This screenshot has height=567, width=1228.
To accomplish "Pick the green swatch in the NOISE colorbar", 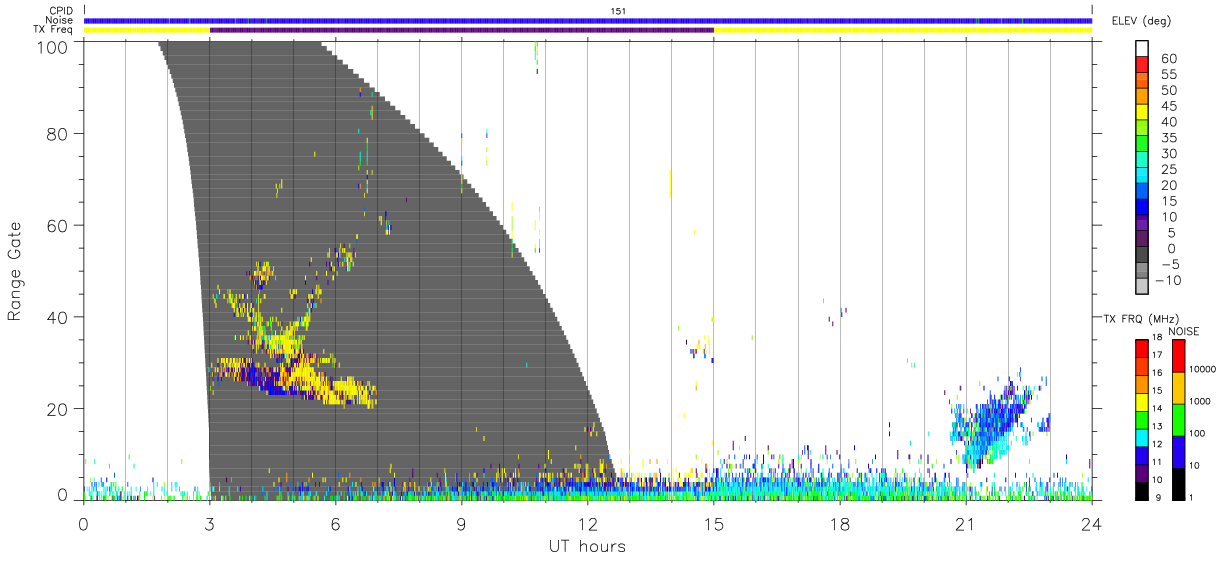I will (1177, 419).
